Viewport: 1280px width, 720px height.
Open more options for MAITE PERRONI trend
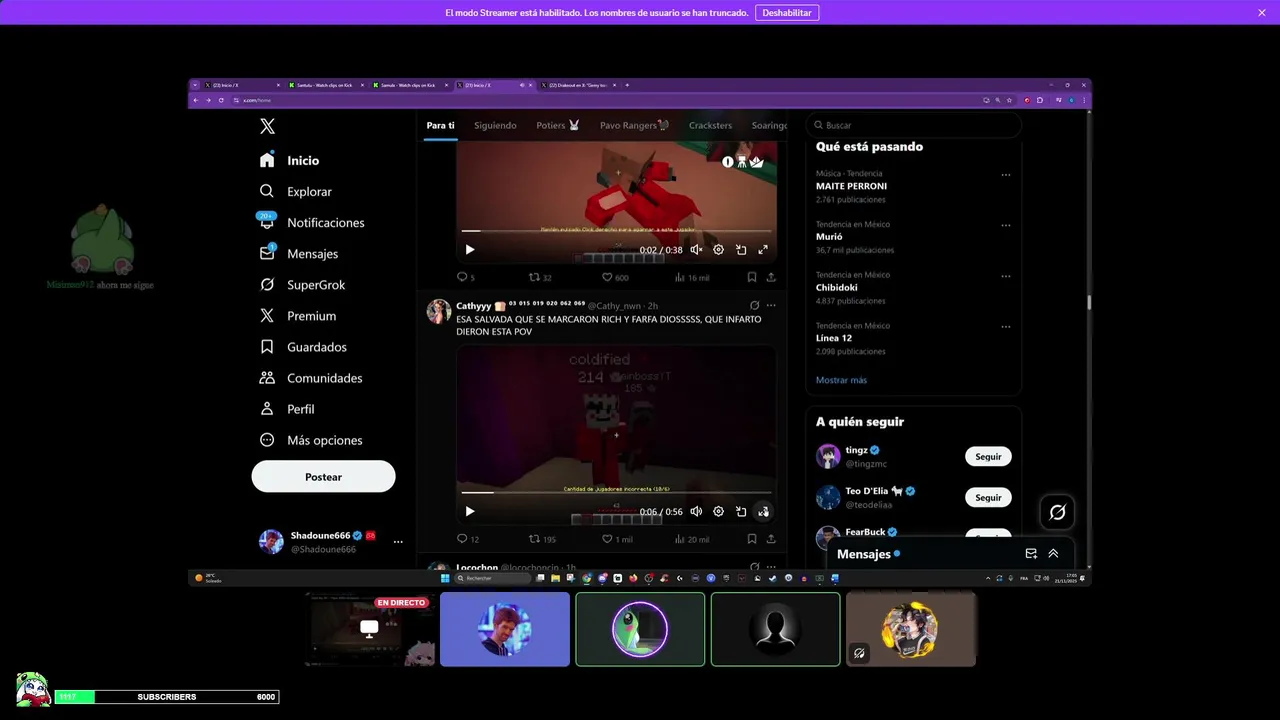click(1006, 175)
